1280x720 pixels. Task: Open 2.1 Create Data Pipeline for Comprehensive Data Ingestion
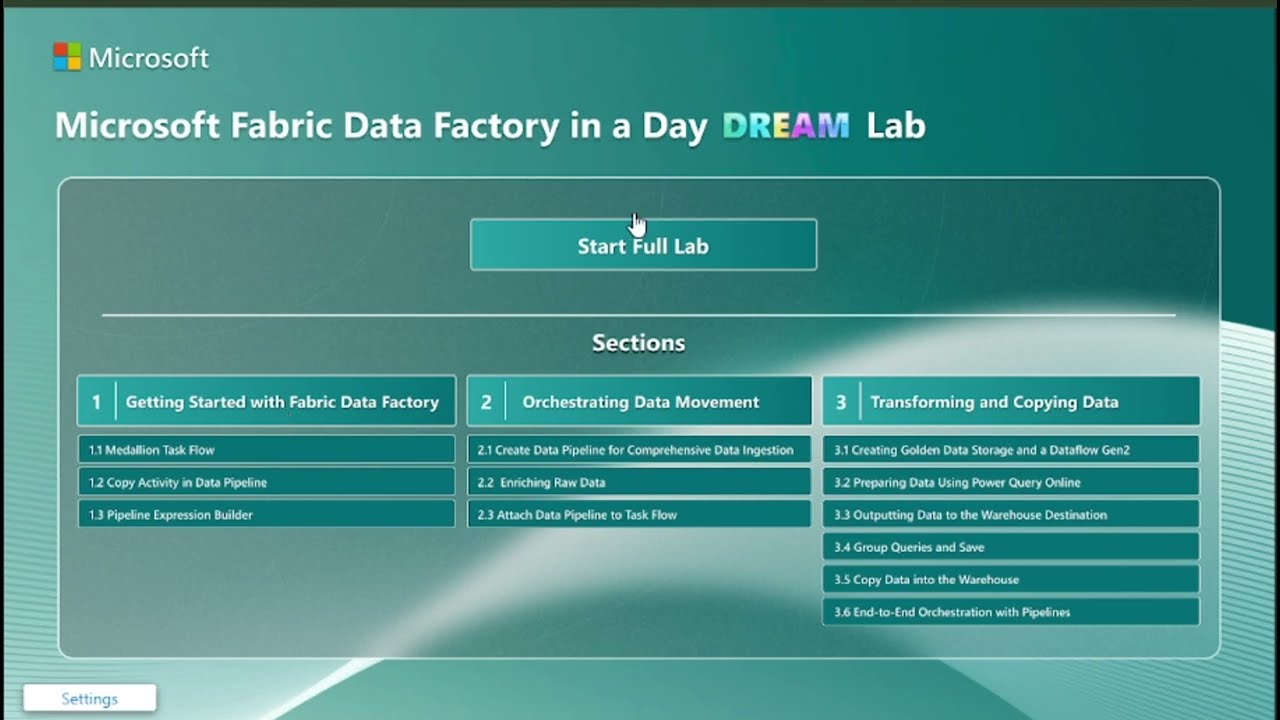tap(639, 450)
